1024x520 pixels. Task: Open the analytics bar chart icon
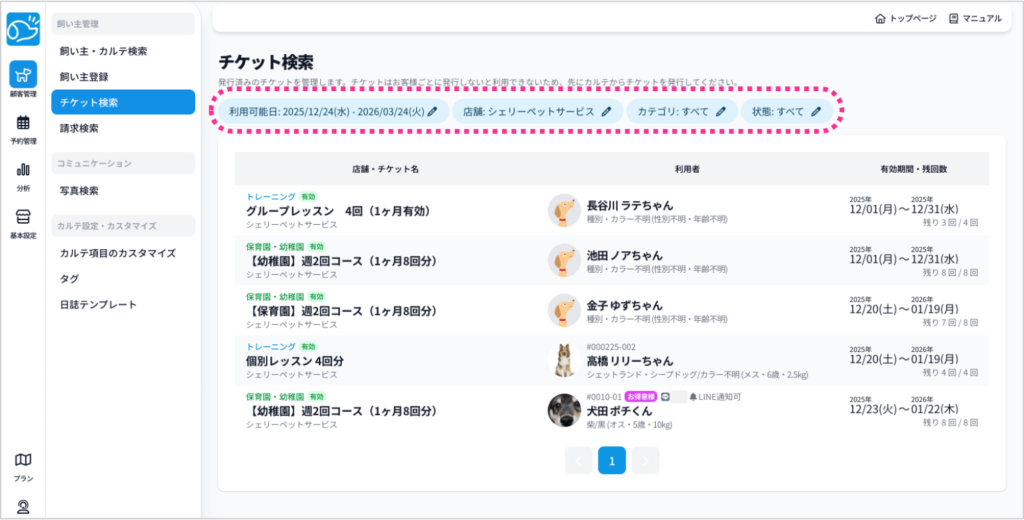(23, 170)
